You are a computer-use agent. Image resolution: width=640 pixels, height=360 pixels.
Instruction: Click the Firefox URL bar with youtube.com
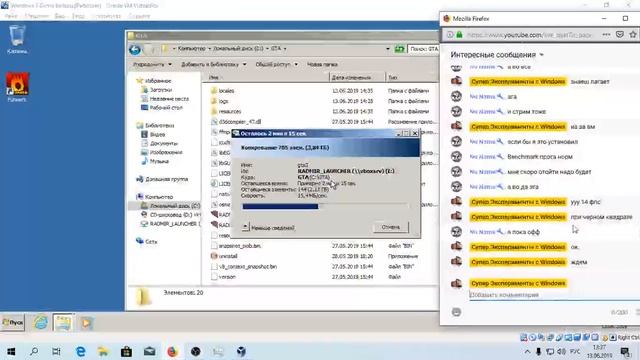pos(529,35)
